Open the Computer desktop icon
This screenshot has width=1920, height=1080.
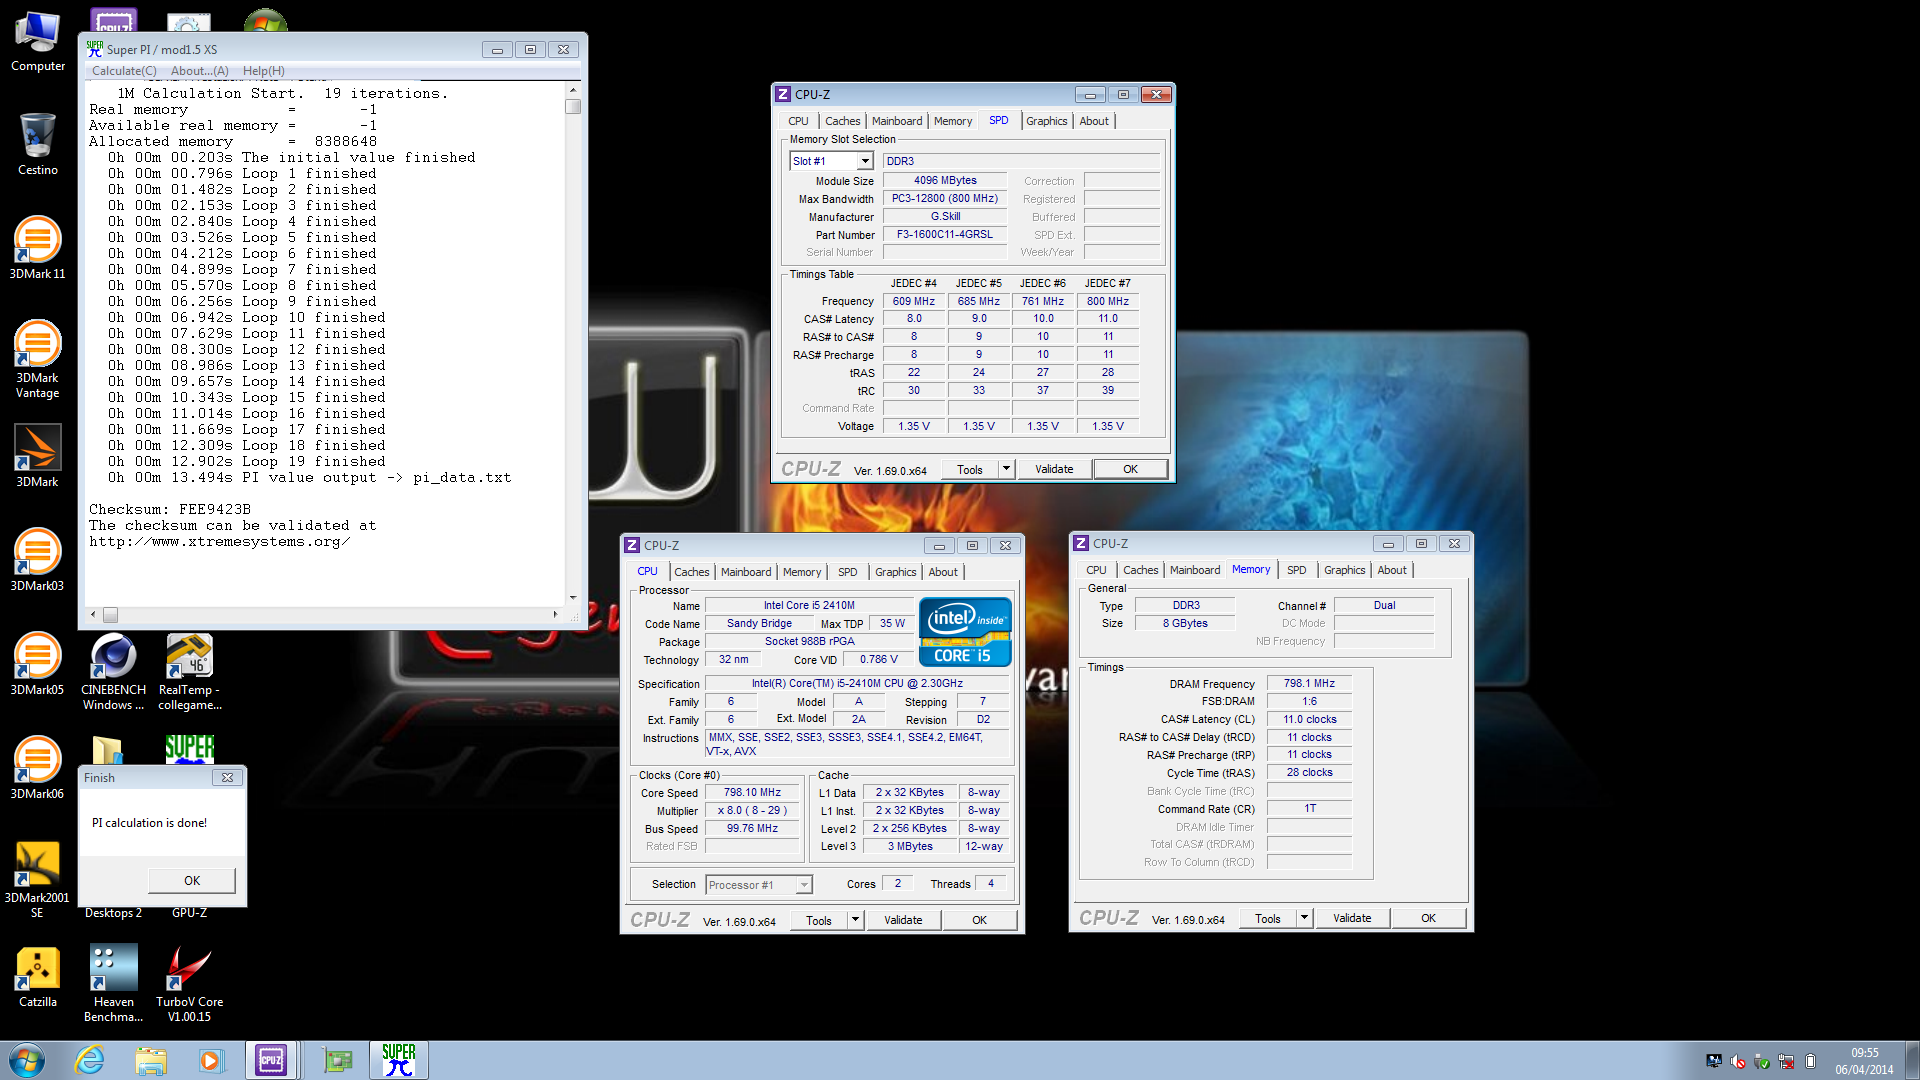click(x=38, y=42)
